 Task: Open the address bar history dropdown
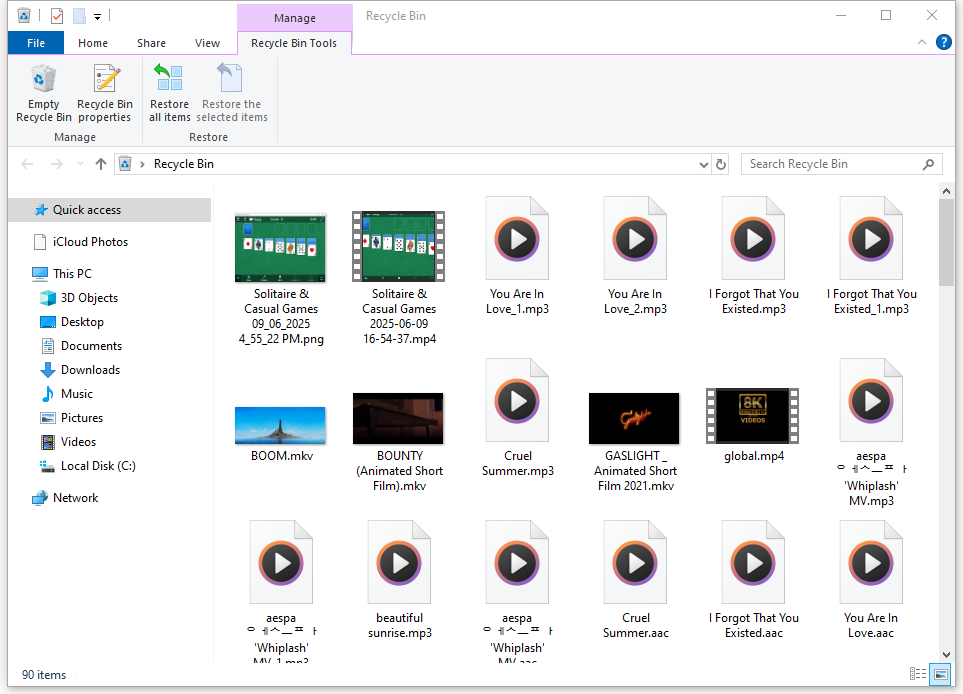706,163
